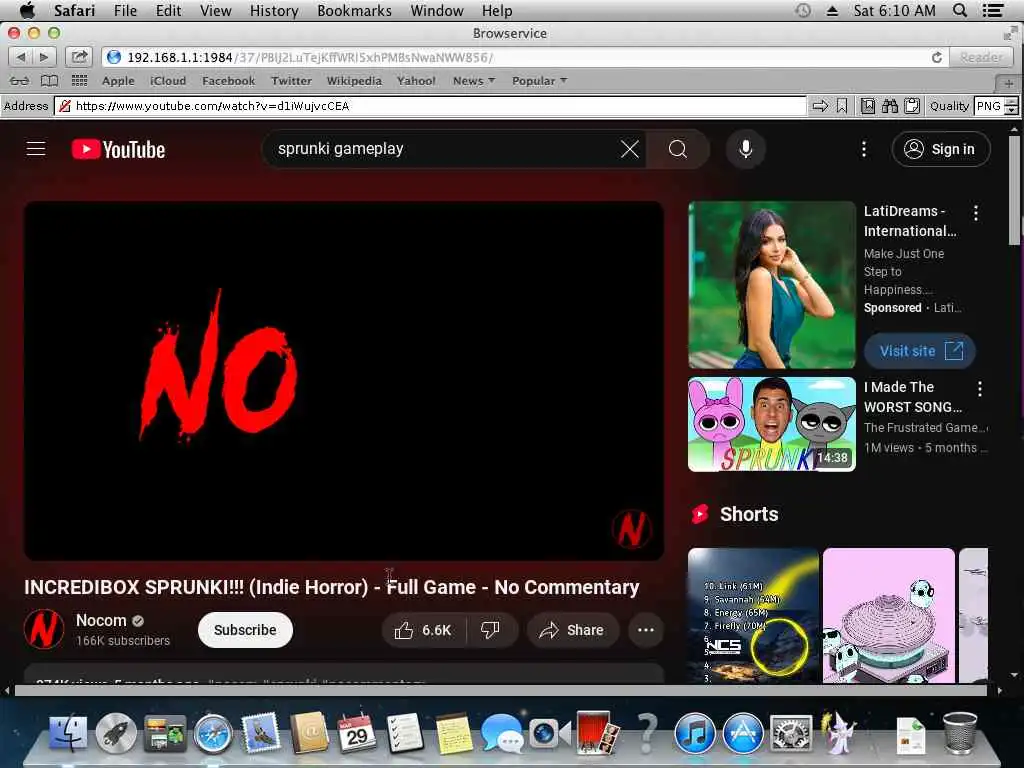Open the Yahoo! bookmark
The width and height of the screenshot is (1024, 768).
click(416, 81)
